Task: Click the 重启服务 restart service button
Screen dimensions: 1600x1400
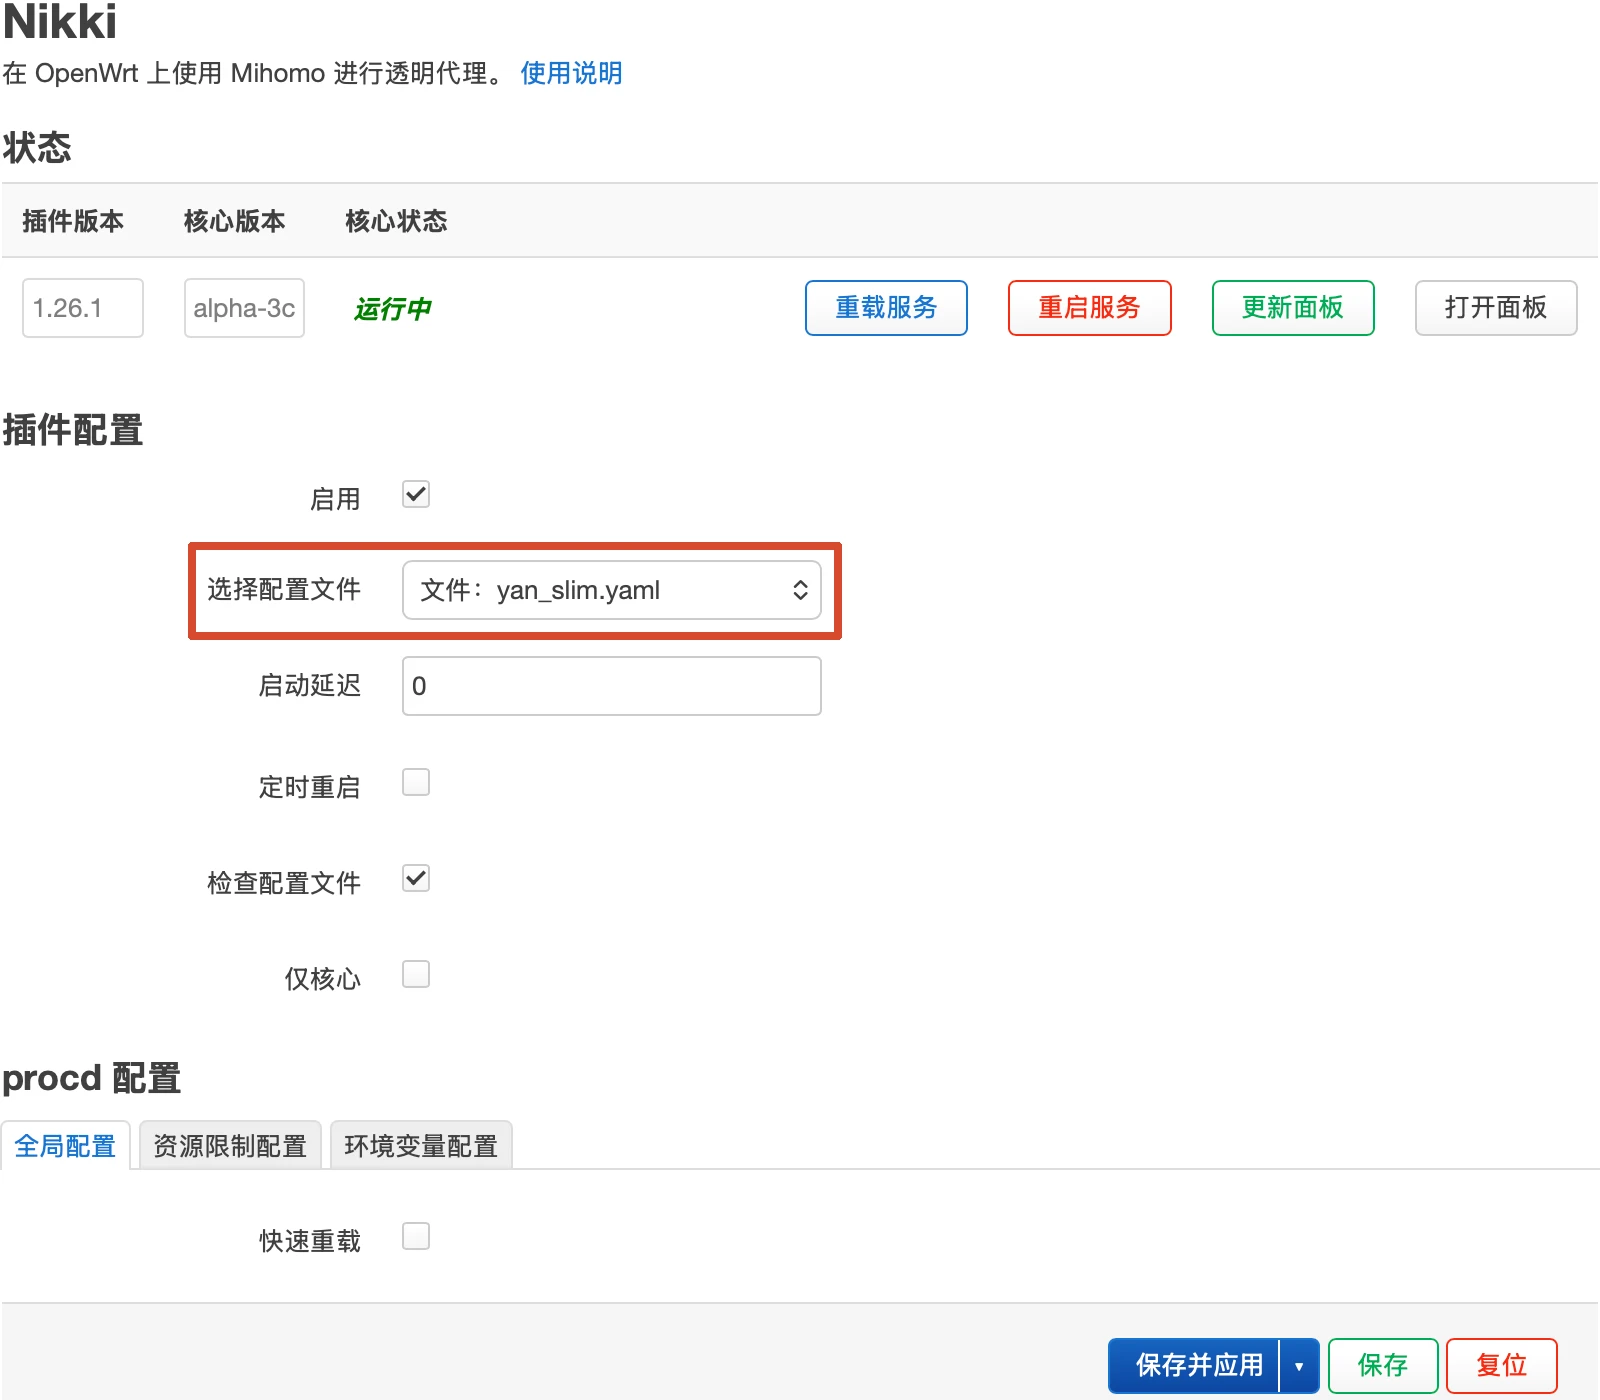Action: click(1089, 308)
